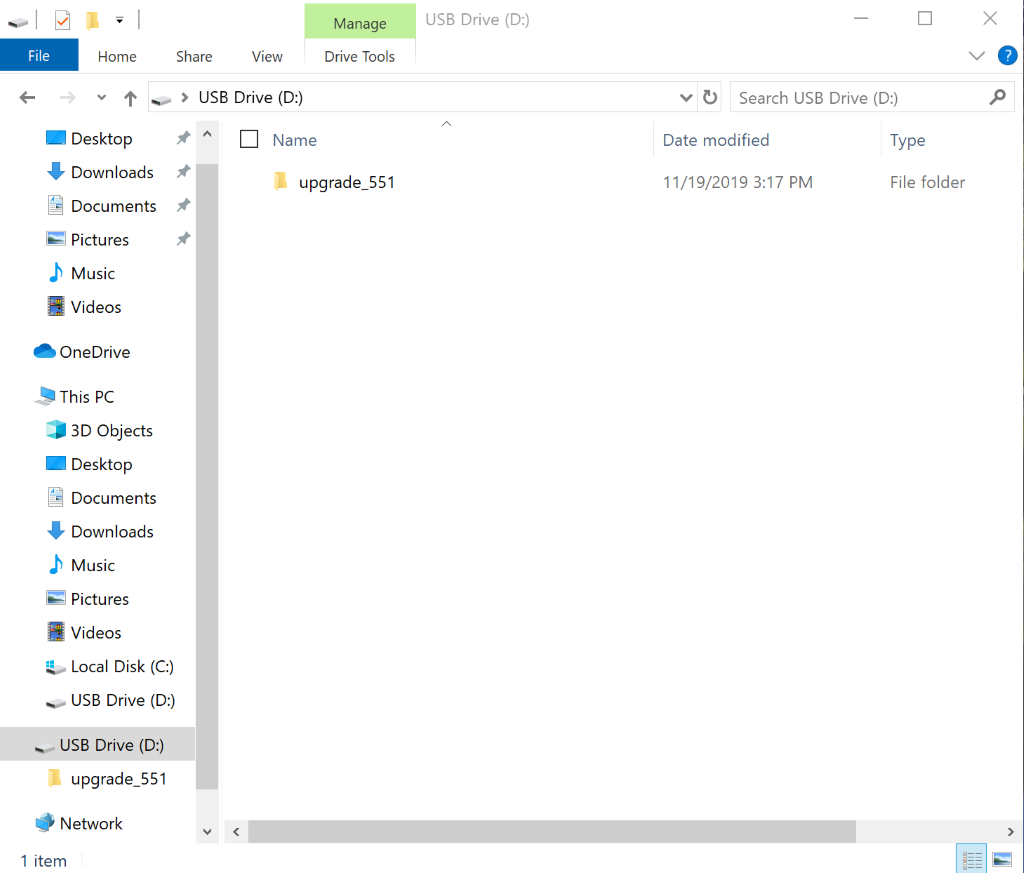The image size is (1024, 873).
Task: Open USB Drive (D:) under This PC
Action: pyautogui.click(x=123, y=700)
